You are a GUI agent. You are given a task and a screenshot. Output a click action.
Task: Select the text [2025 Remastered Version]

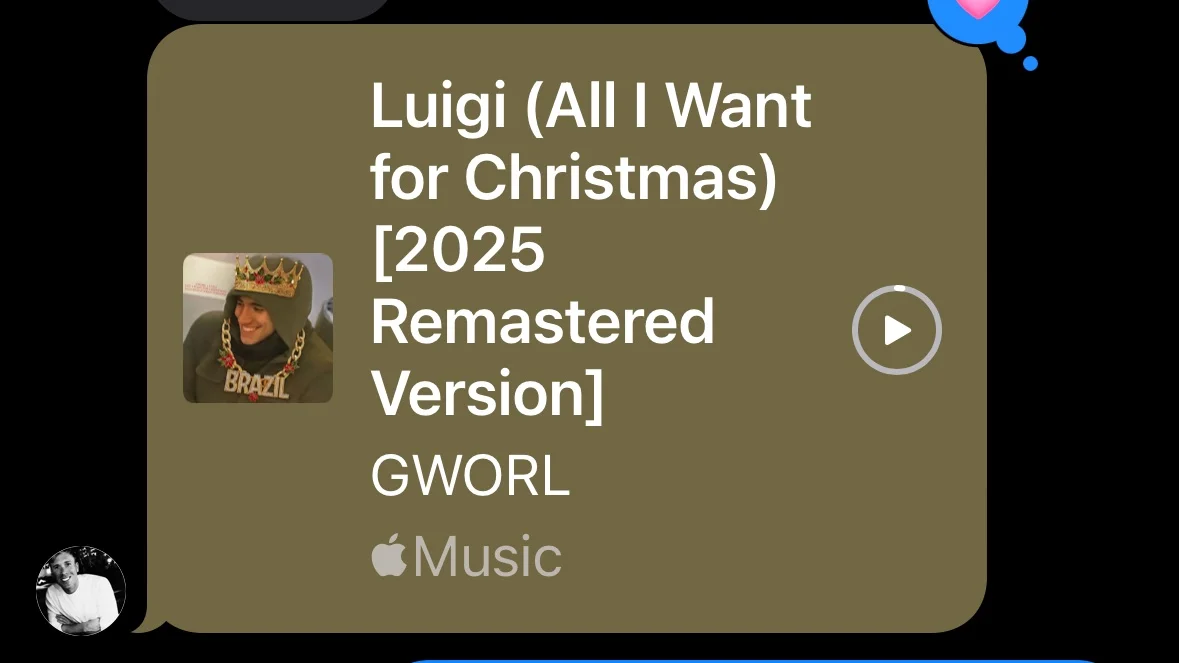542,323
